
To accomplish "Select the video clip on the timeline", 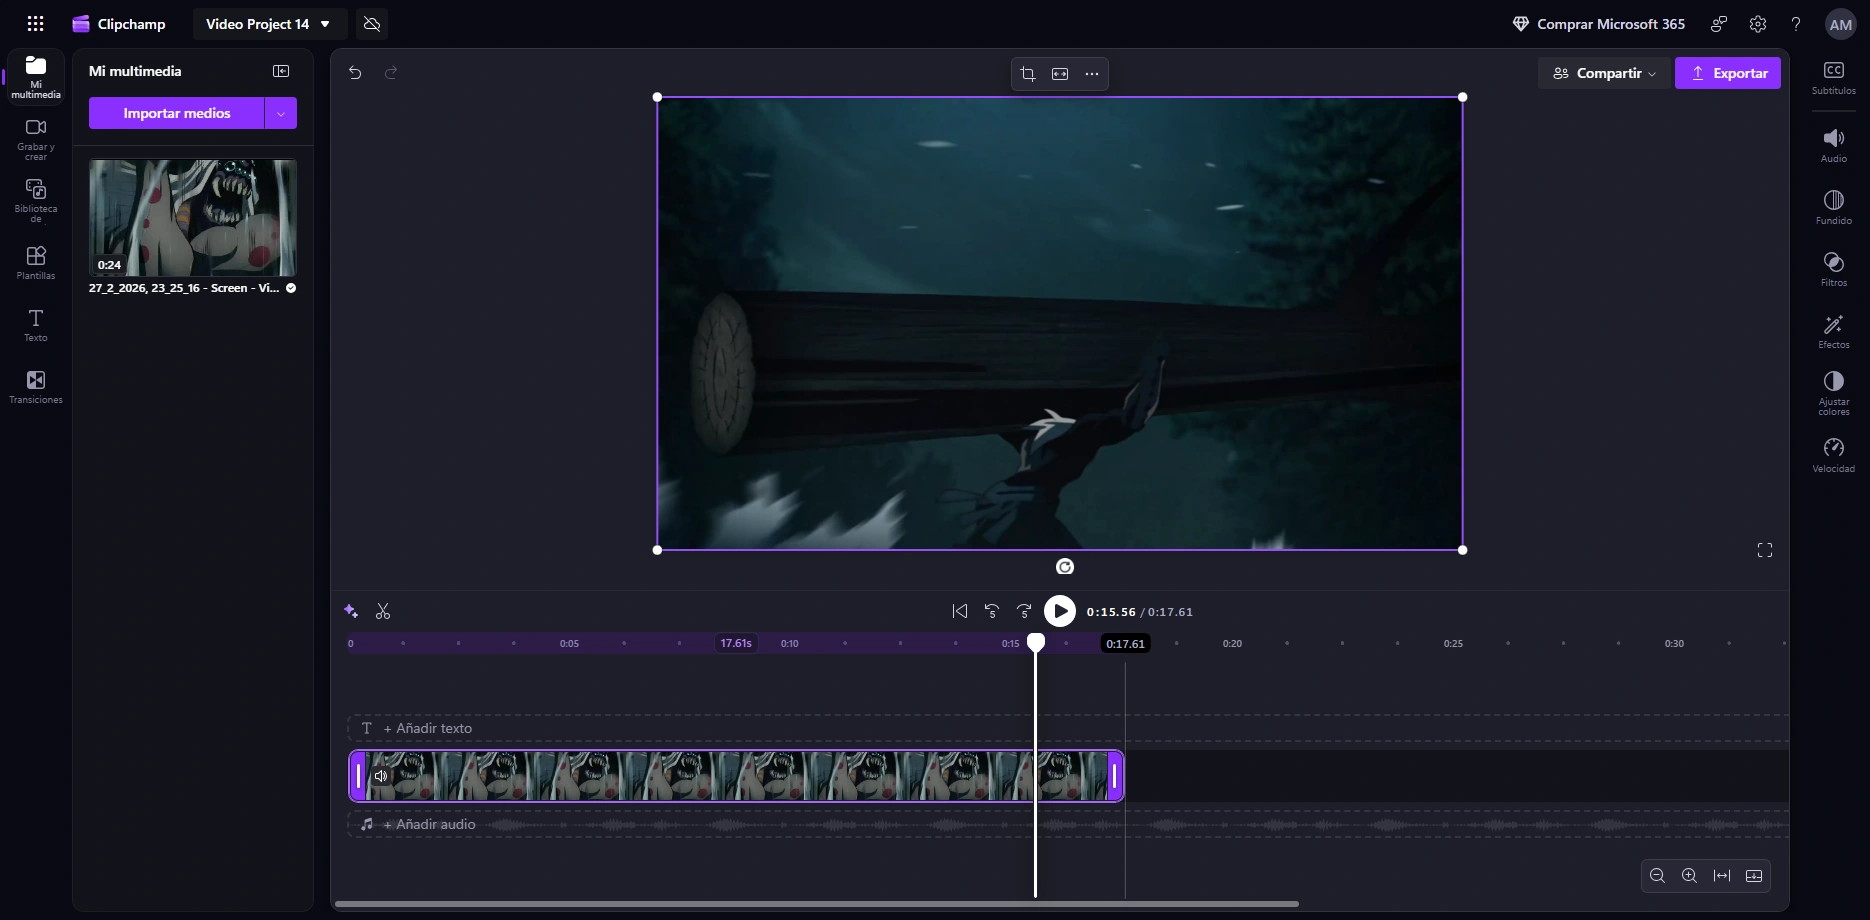I will 736,776.
